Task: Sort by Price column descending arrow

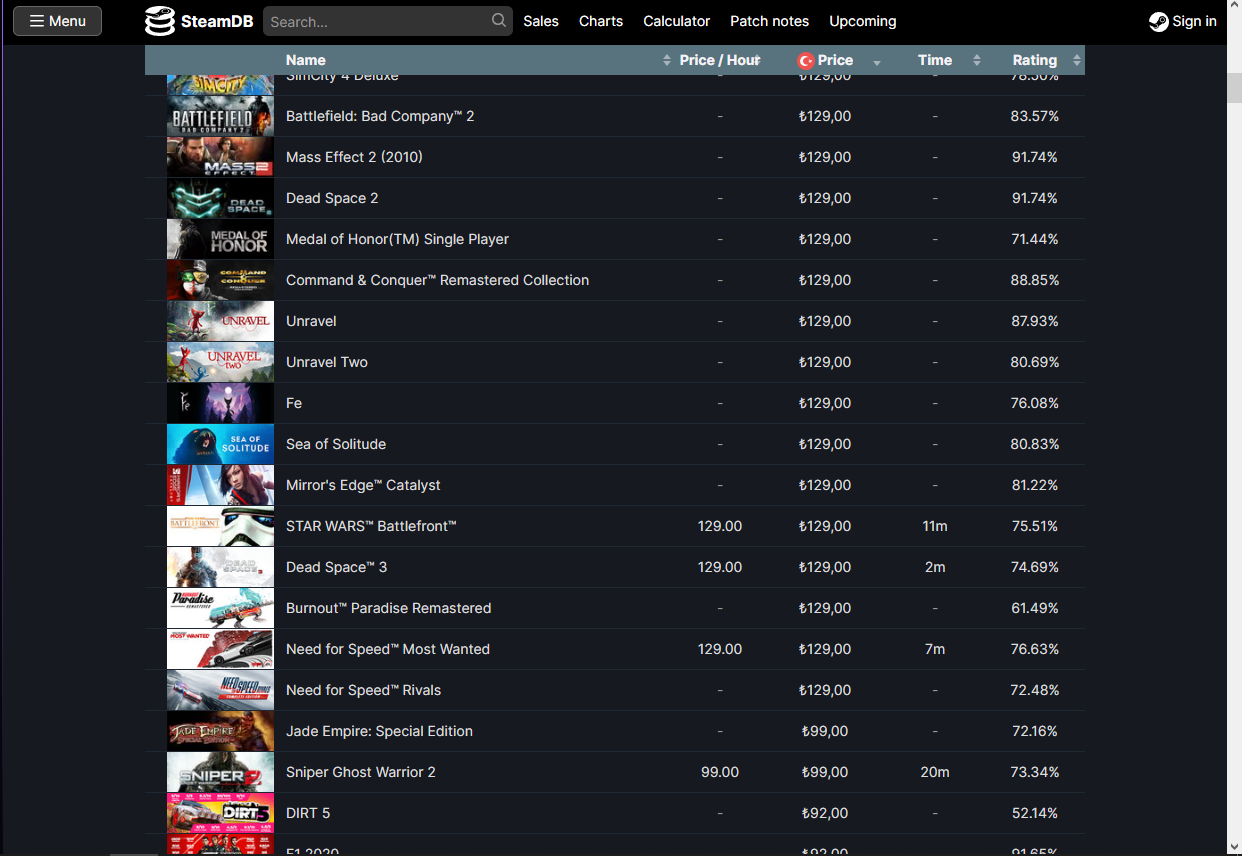Action: point(877,62)
